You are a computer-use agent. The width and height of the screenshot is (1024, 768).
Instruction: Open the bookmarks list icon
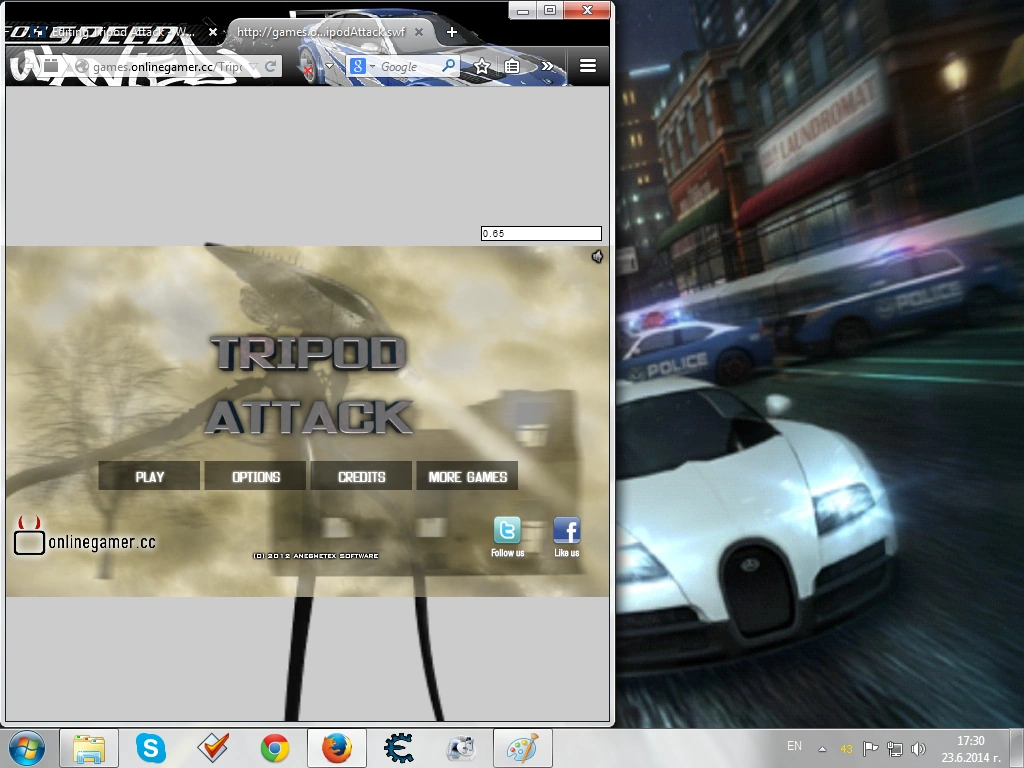512,66
